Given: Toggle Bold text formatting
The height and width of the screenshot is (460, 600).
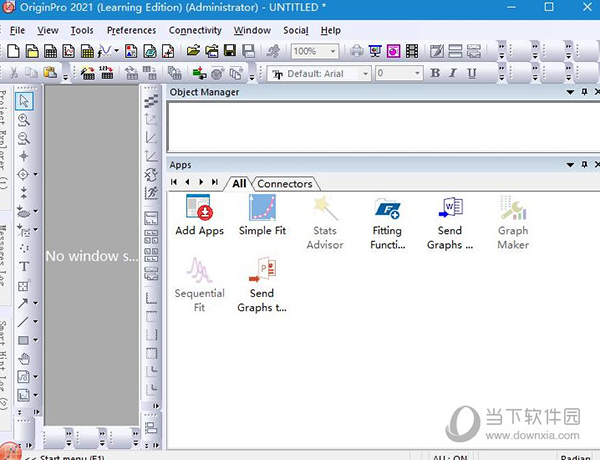Looking at the screenshot, I should tap(435, 73).
